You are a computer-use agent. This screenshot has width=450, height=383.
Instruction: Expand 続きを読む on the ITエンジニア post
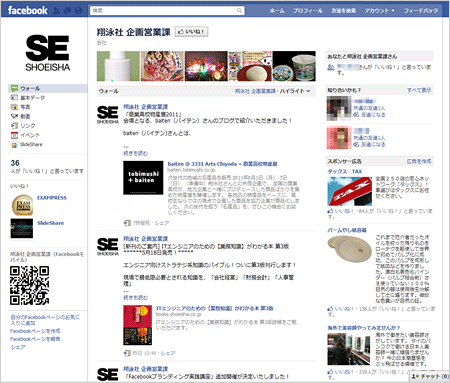coord(135,297)
